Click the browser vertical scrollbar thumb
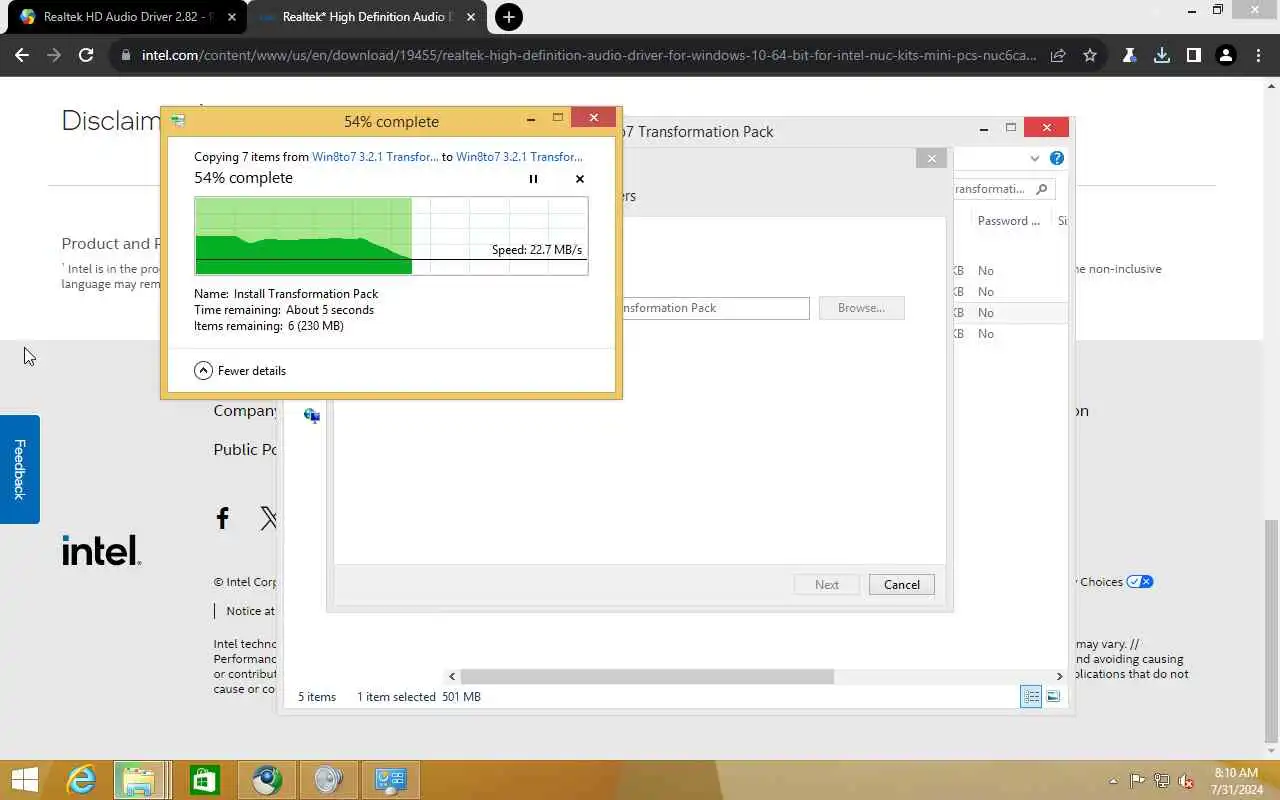 pos(1272,632)
